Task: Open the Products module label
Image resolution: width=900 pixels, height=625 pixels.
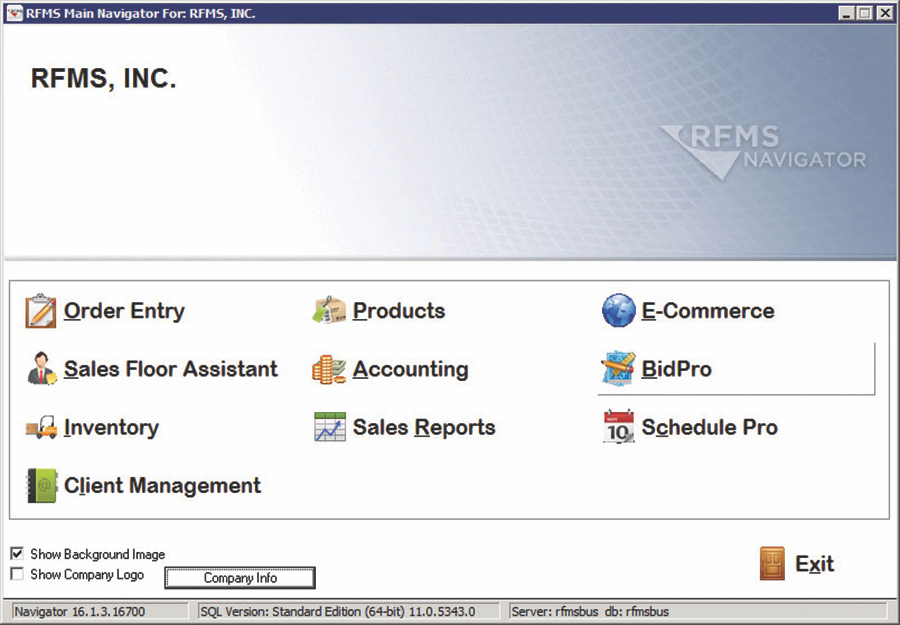Action: click(399, 310)
